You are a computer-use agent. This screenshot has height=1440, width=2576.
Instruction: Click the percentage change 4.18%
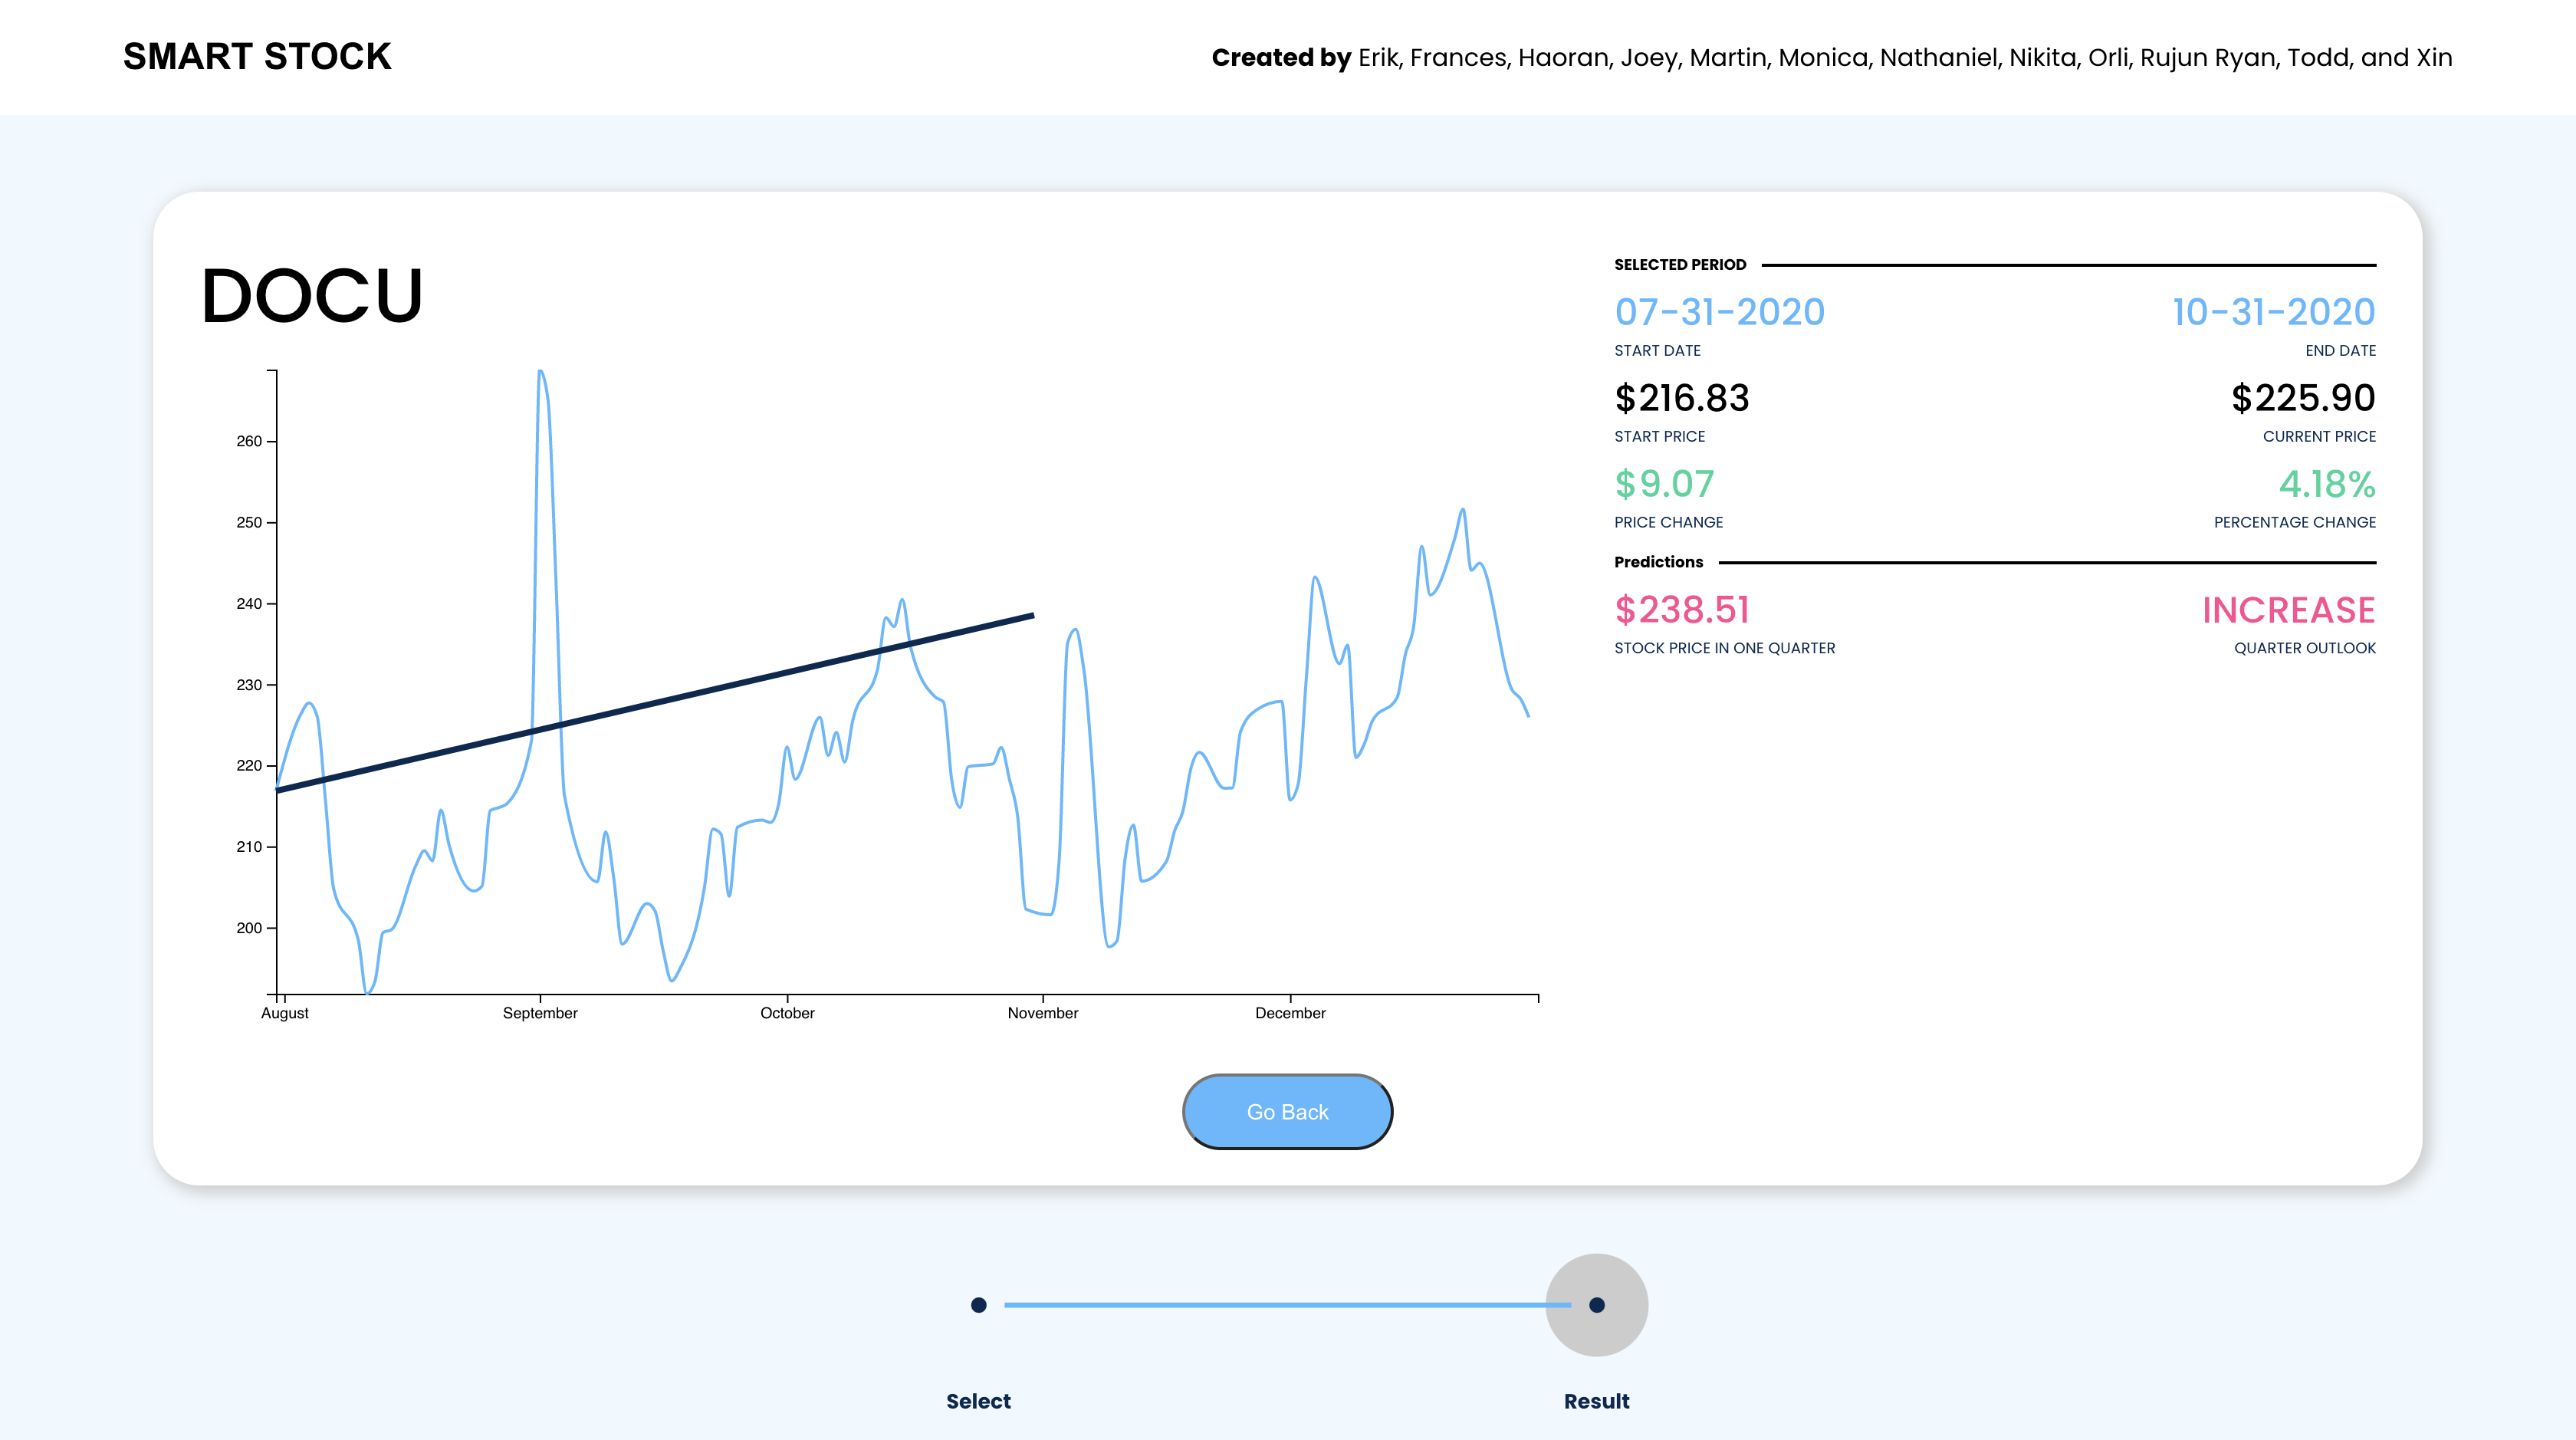click(x=2327, y=484)
